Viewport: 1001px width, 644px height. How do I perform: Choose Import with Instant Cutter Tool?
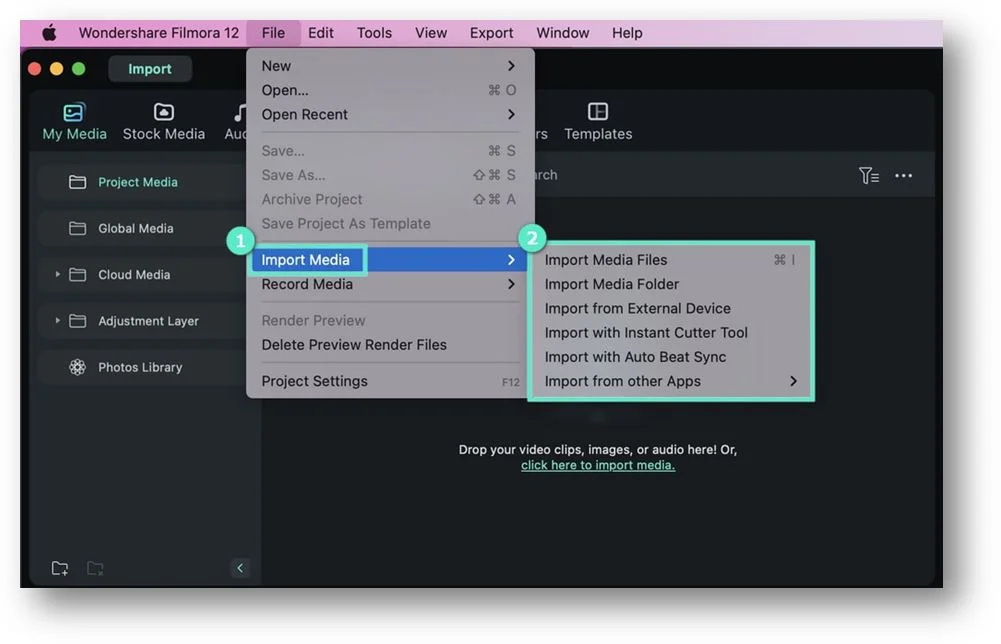670,333
